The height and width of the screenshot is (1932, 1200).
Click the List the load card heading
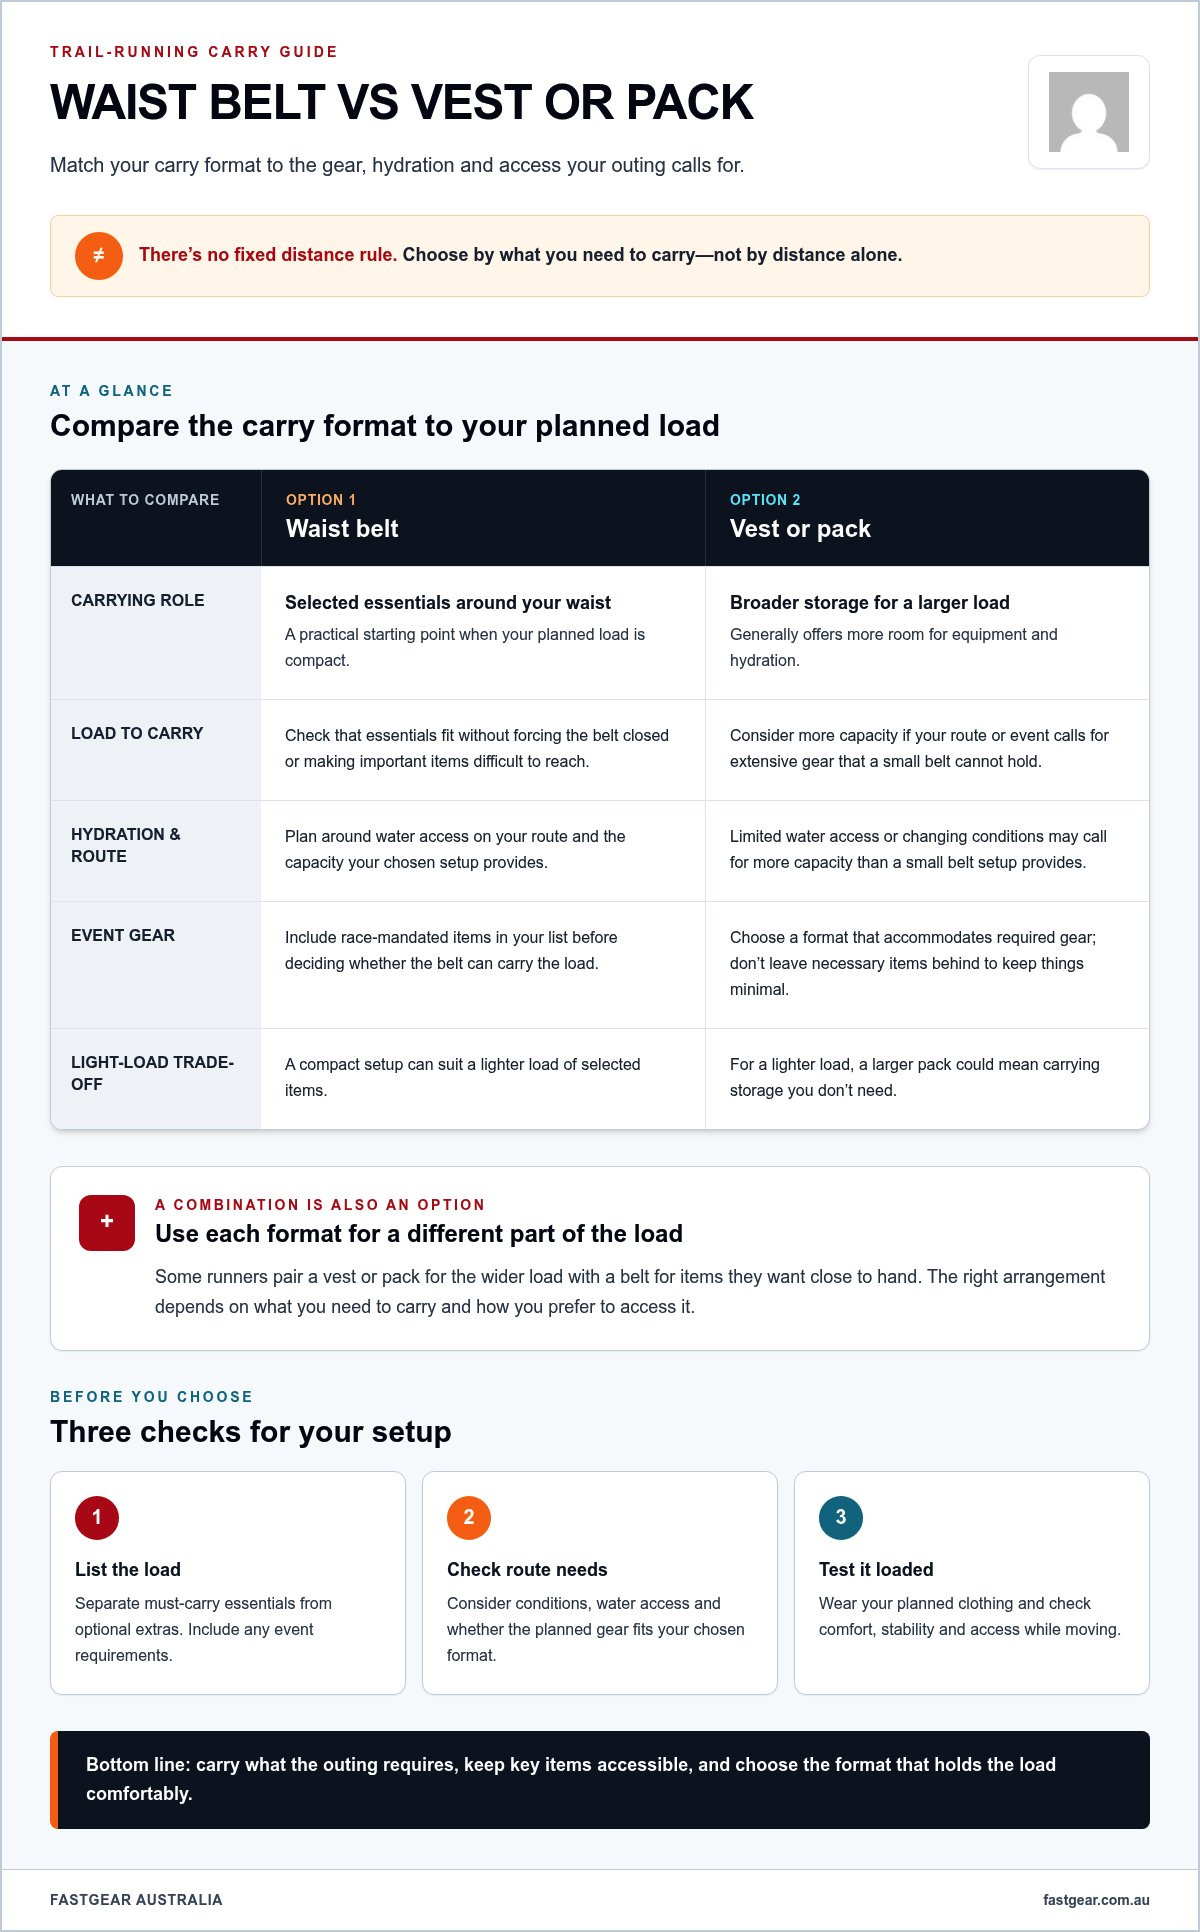(128, 1569)
